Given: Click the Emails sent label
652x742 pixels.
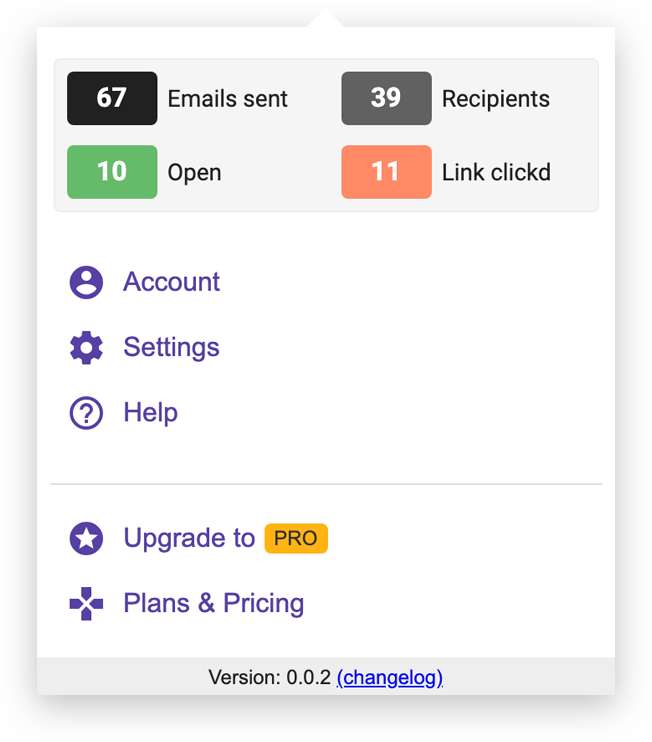Looking at the screenshot, I should 227,99.
